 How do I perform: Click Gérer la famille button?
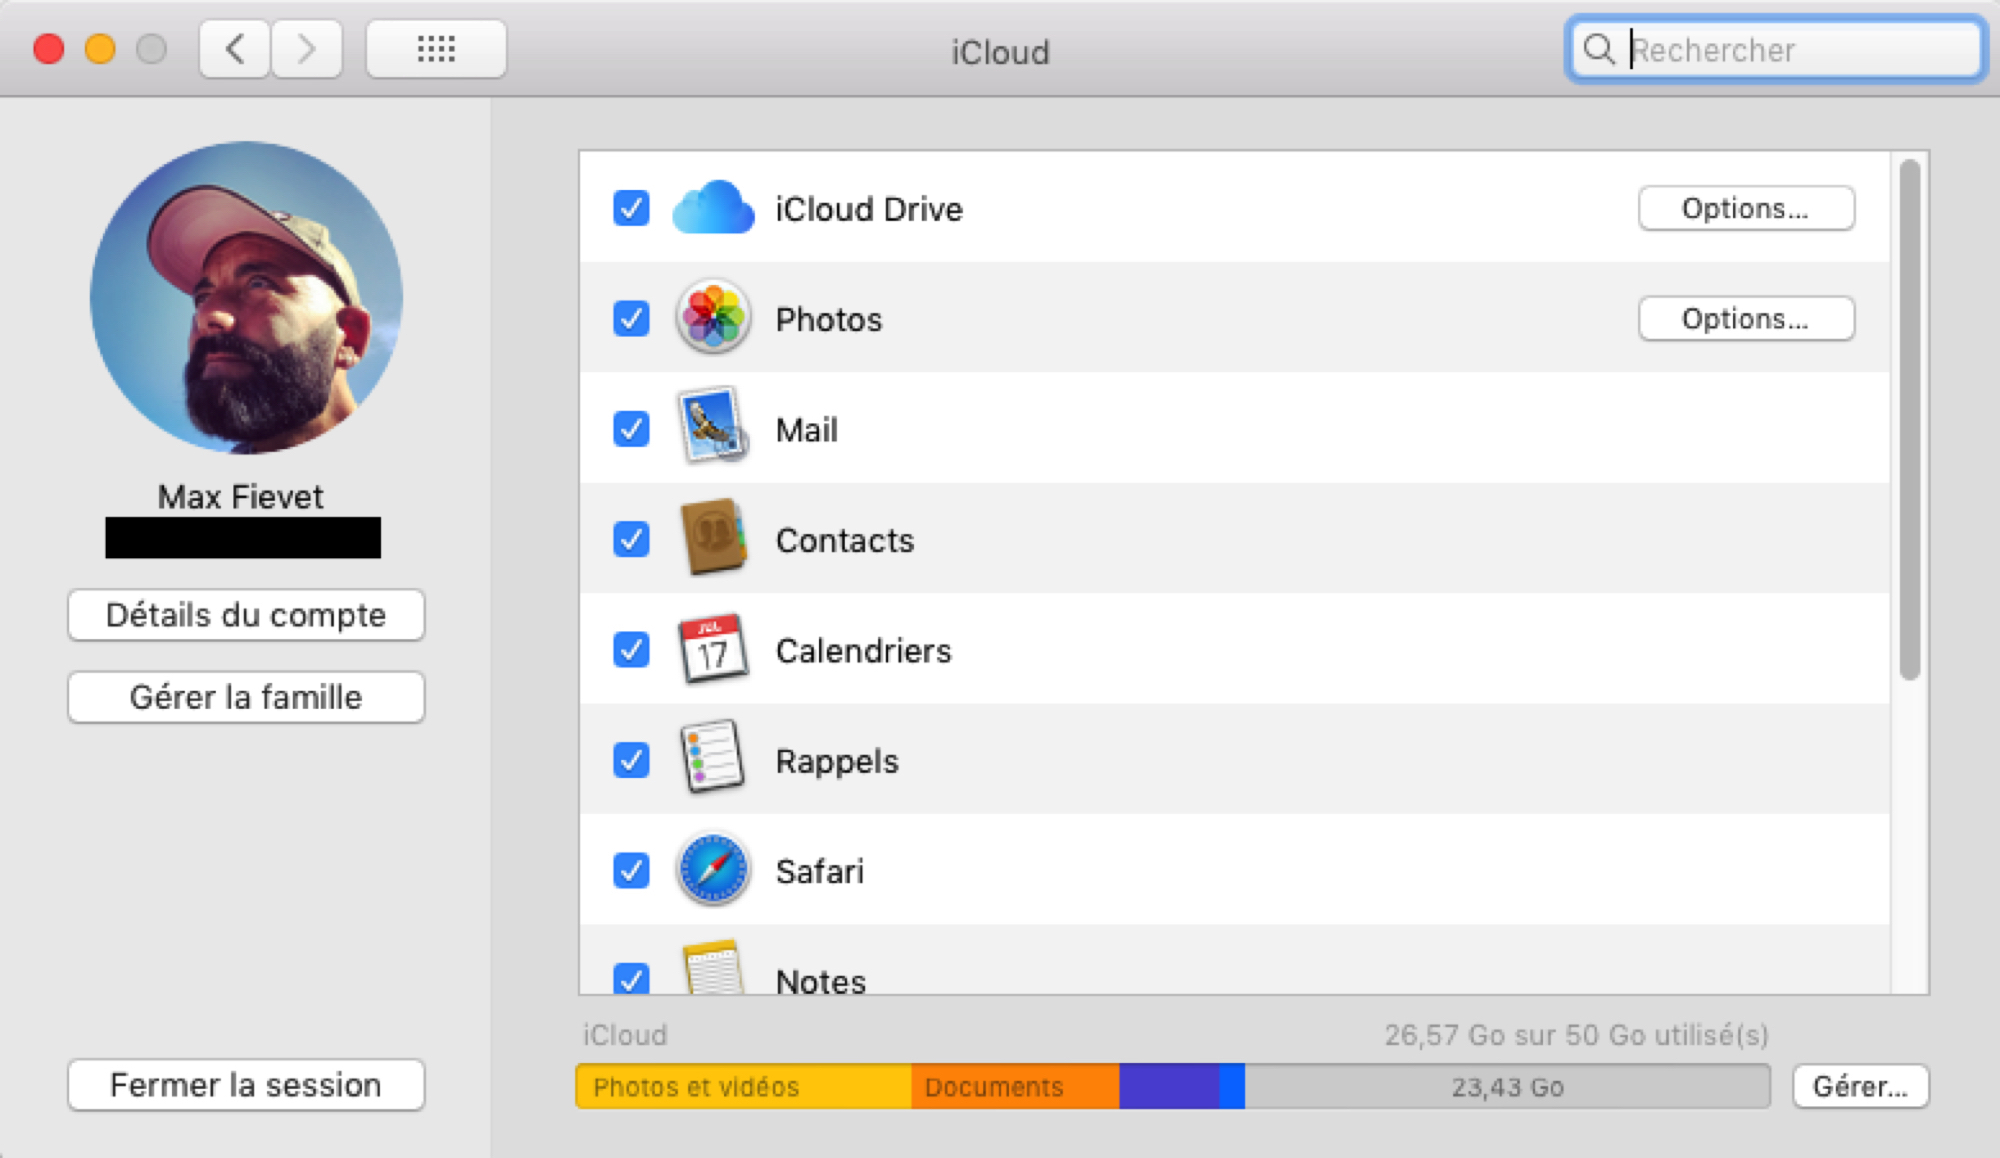click(x=246, y=697)
